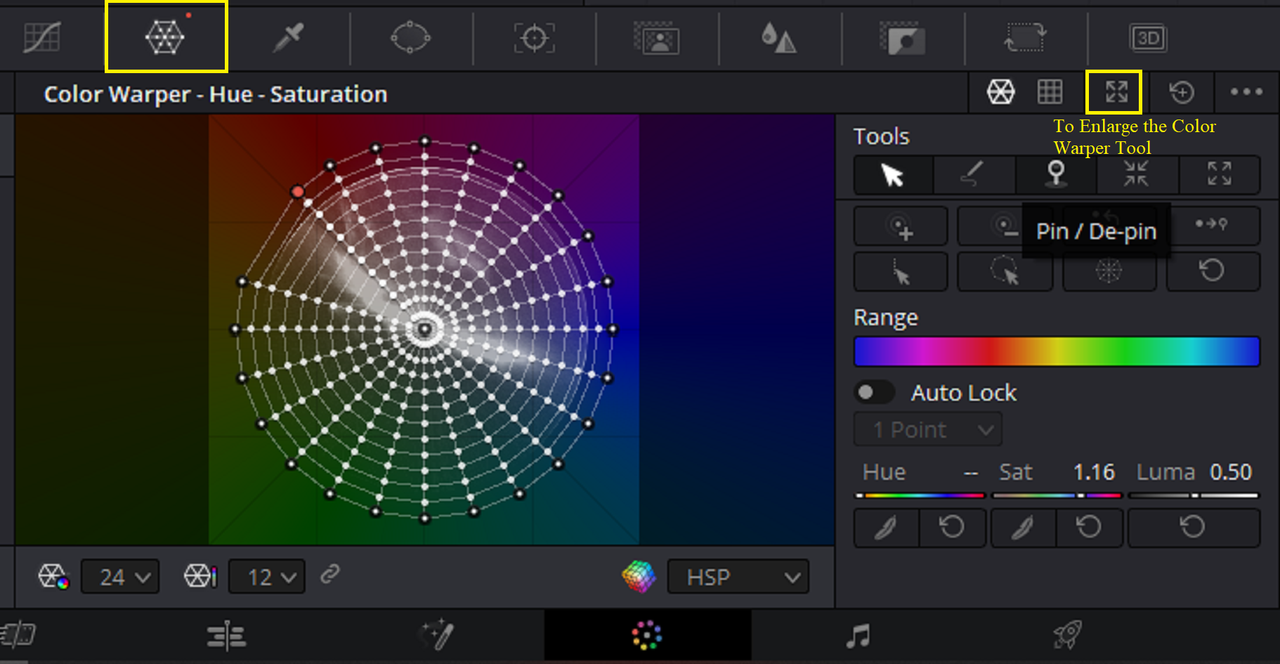Click the Select/Pin Column button
The width and height of the screenshot is (1280, 664).
pos(900,271)
